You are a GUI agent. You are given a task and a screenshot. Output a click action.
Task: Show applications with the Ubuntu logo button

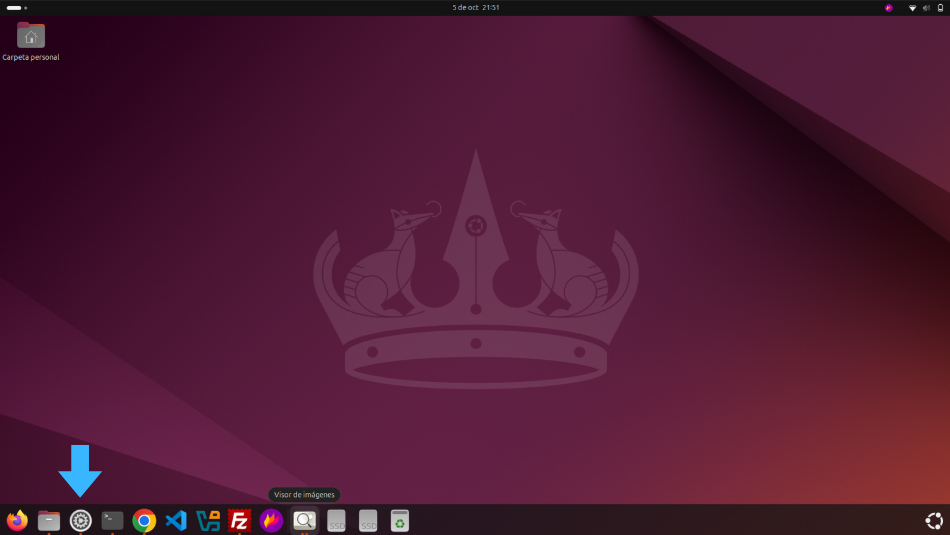(933, 520)
